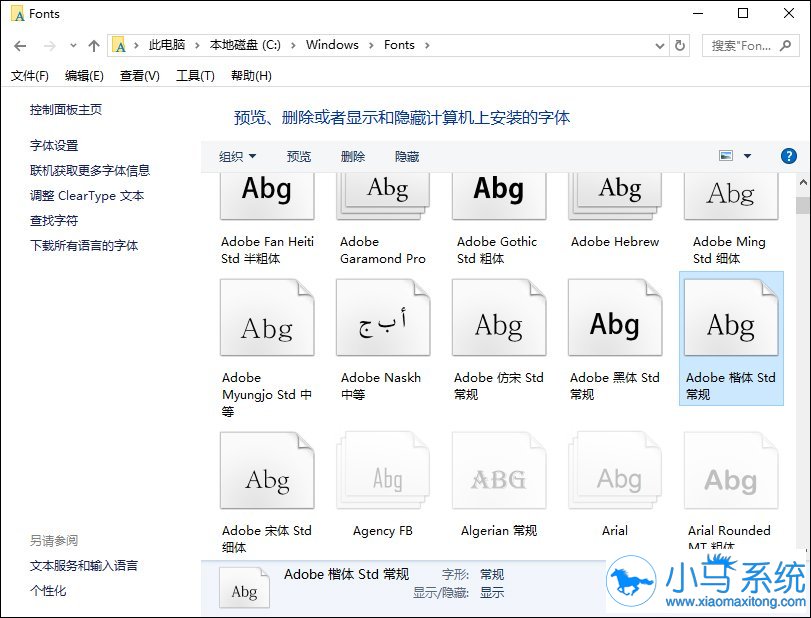Open the 查看(V) menu
The width and height of the screenshot is (811, 618).
tap(140, 76)
